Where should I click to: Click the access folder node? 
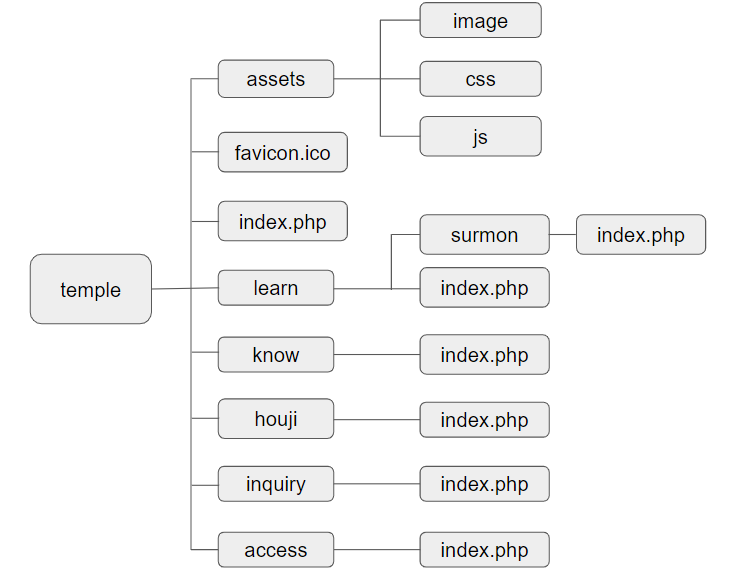tap(276, 550)
